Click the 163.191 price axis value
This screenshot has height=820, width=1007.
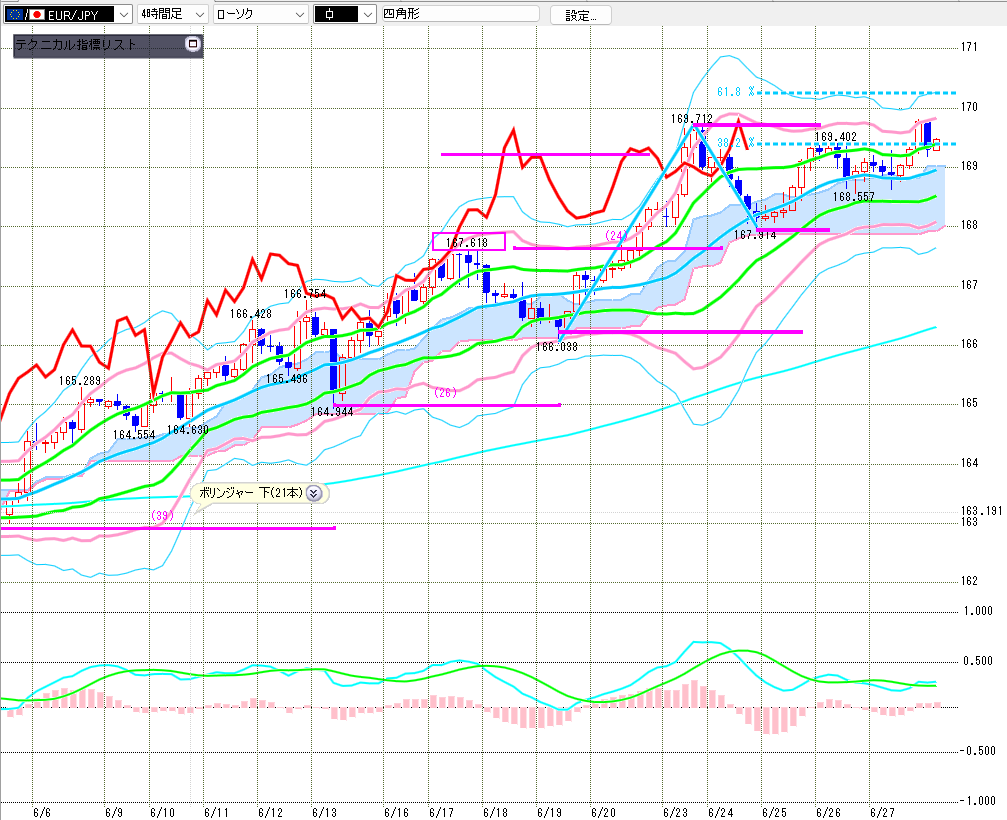(981, 511)
